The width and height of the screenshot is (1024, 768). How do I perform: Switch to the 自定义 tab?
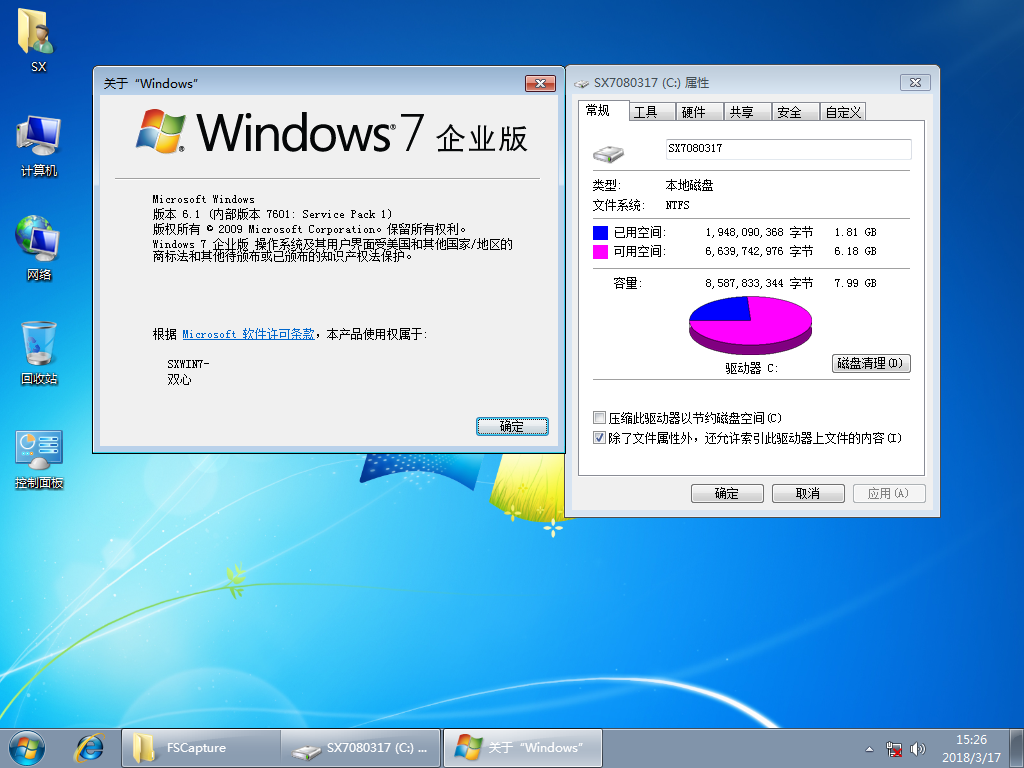(843, 112)
